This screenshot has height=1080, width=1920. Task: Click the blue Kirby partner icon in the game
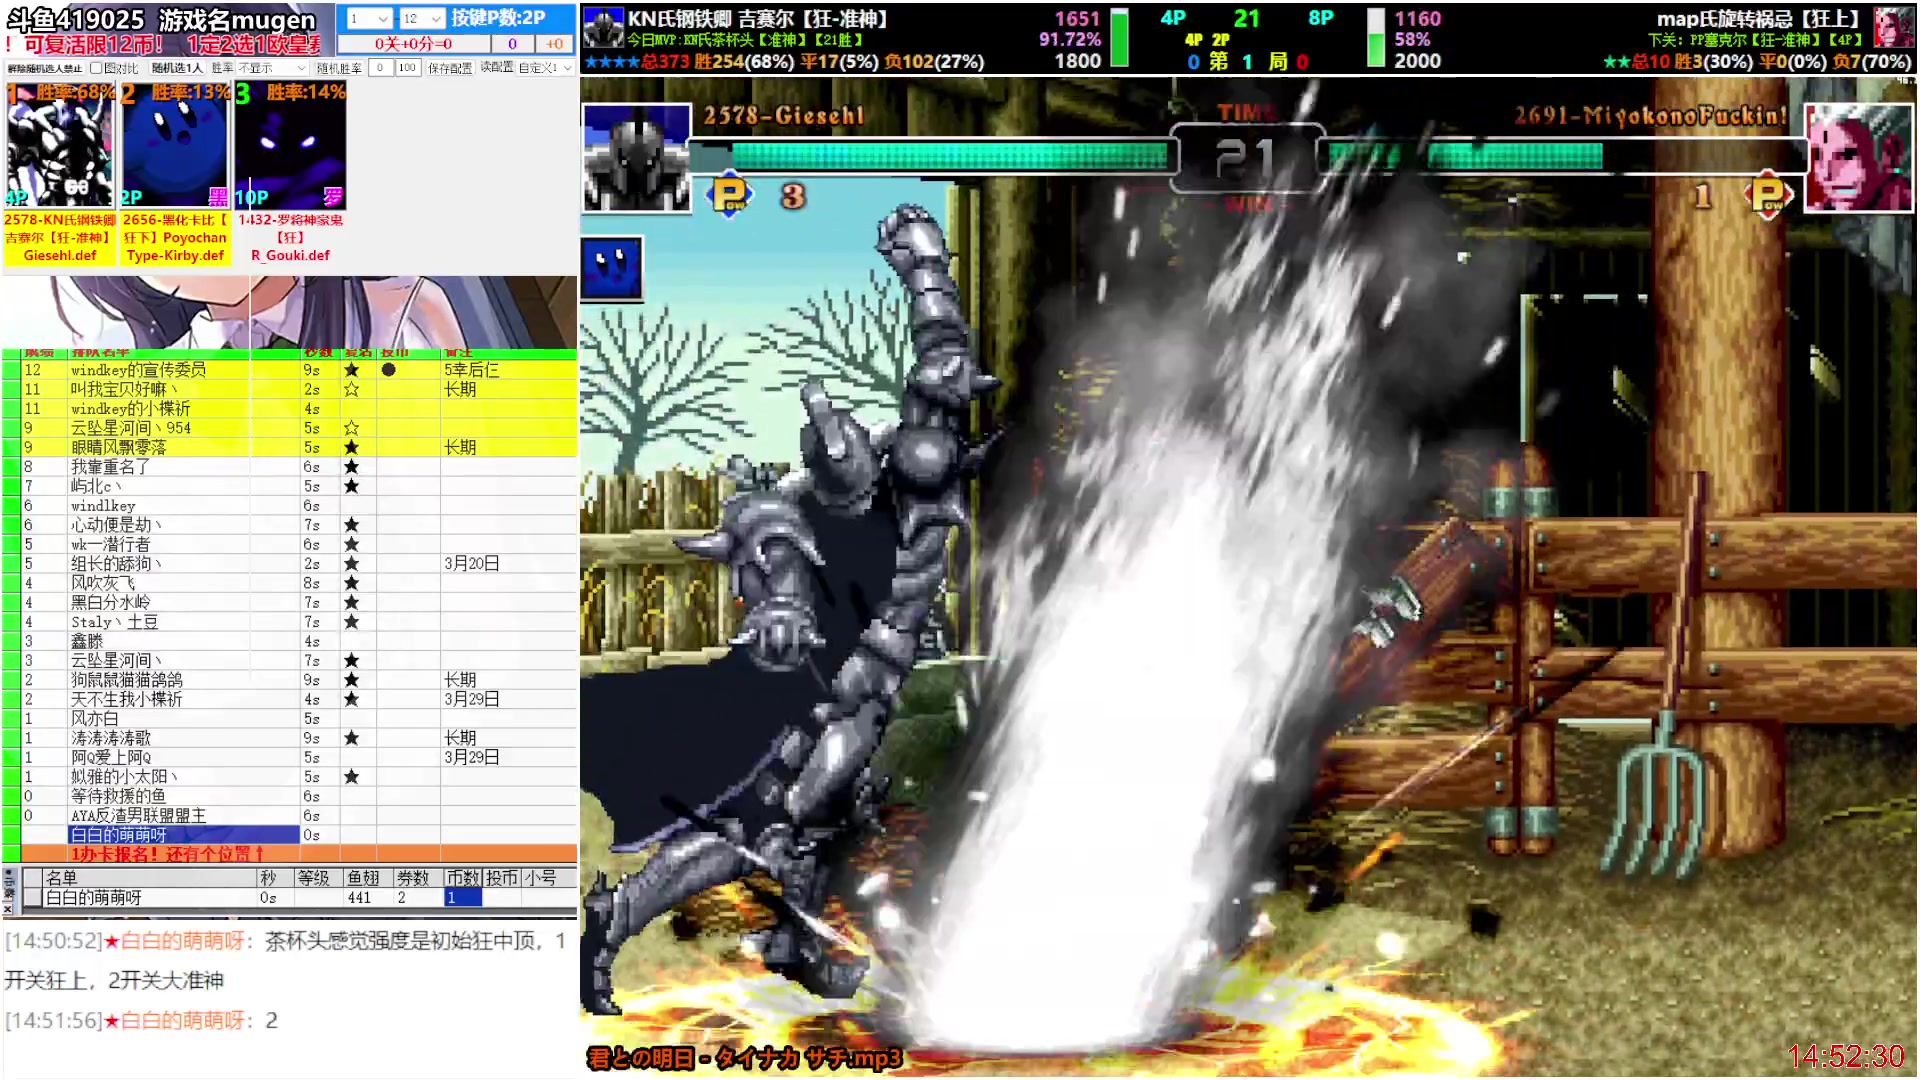(x=612, y=269)
